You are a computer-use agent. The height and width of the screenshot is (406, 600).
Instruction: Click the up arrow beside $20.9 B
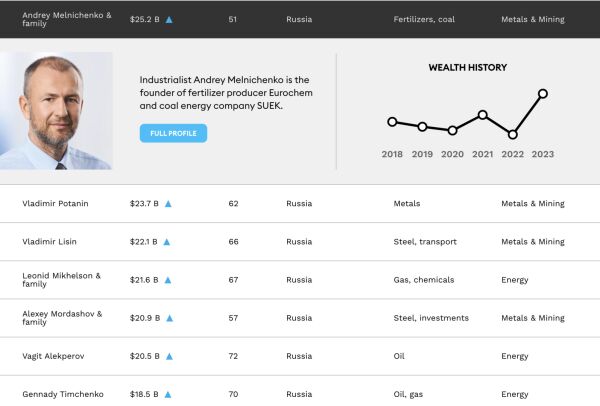pyautogui.click(x=169, y=318)
